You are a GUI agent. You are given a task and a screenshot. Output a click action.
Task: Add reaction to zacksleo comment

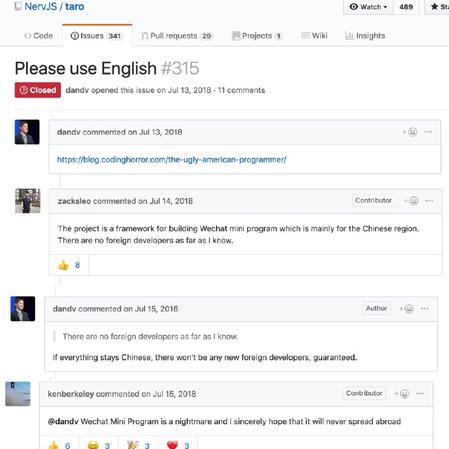click(x=411, y=201)
